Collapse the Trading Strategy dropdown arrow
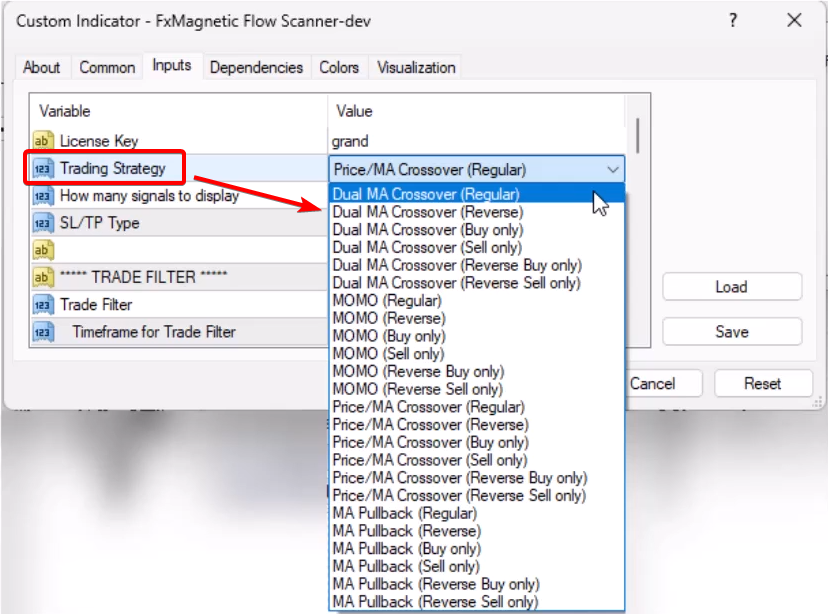This screenshot has width=828, height=614. (612, 170)
